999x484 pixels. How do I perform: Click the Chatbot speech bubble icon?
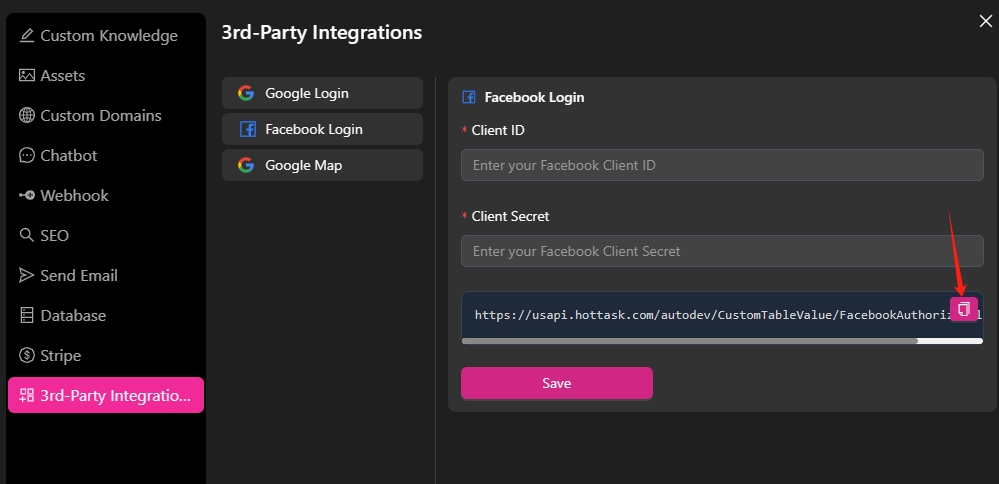click(x=27, y=156)
